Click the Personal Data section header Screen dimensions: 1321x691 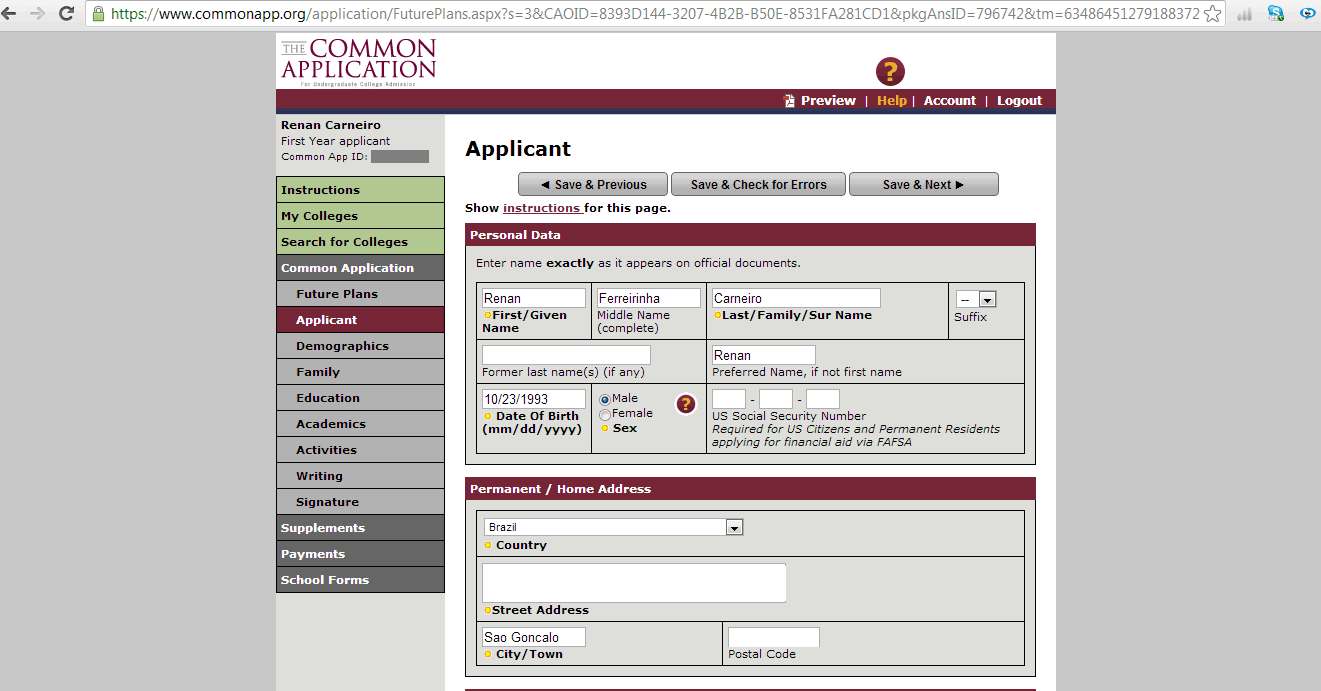pyautogui.click(x=750, y=235)
